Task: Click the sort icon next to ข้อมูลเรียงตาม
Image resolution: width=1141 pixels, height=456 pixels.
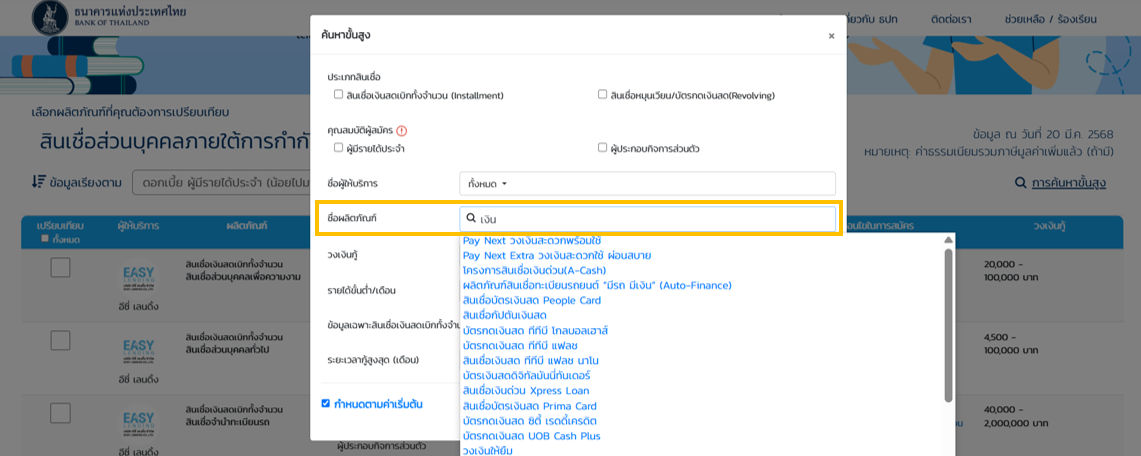Action: [x=39, y=182]
